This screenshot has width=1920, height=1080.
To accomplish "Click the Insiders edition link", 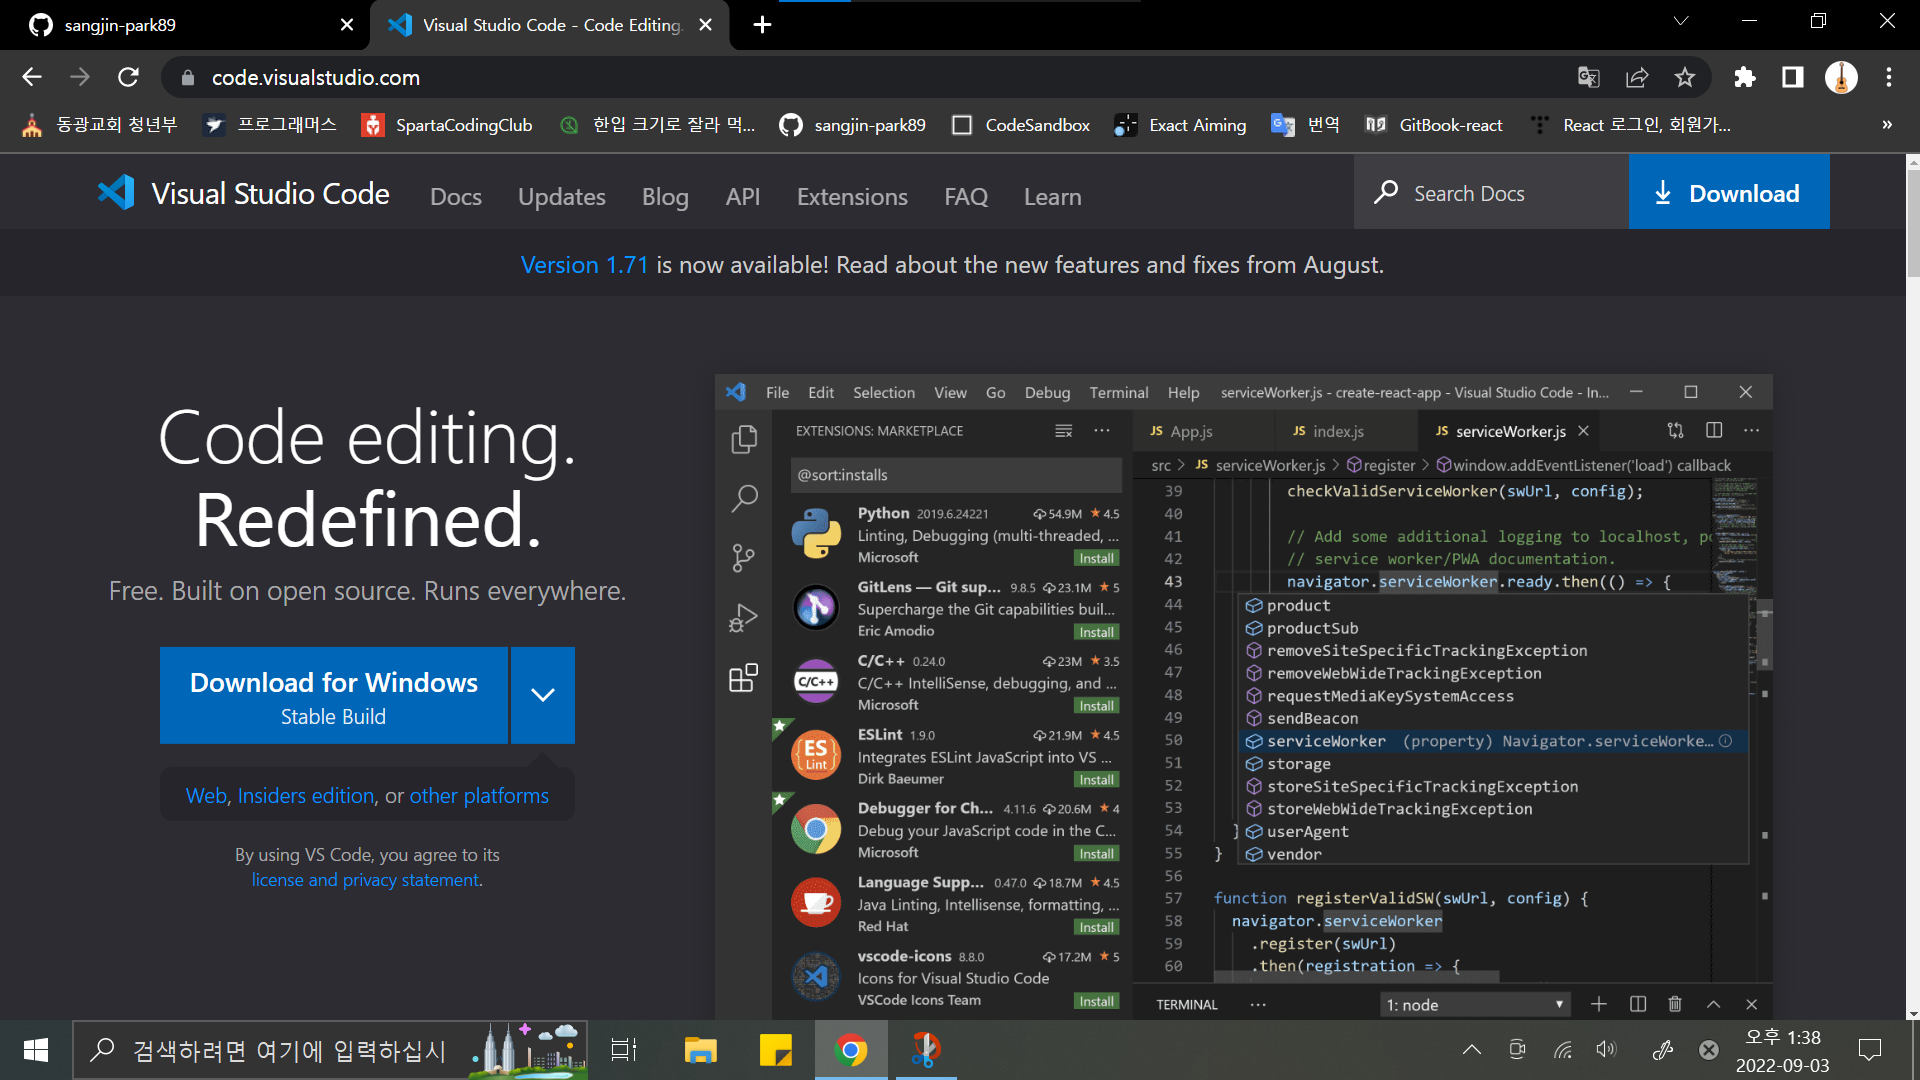I will click(x=306, y=796).
